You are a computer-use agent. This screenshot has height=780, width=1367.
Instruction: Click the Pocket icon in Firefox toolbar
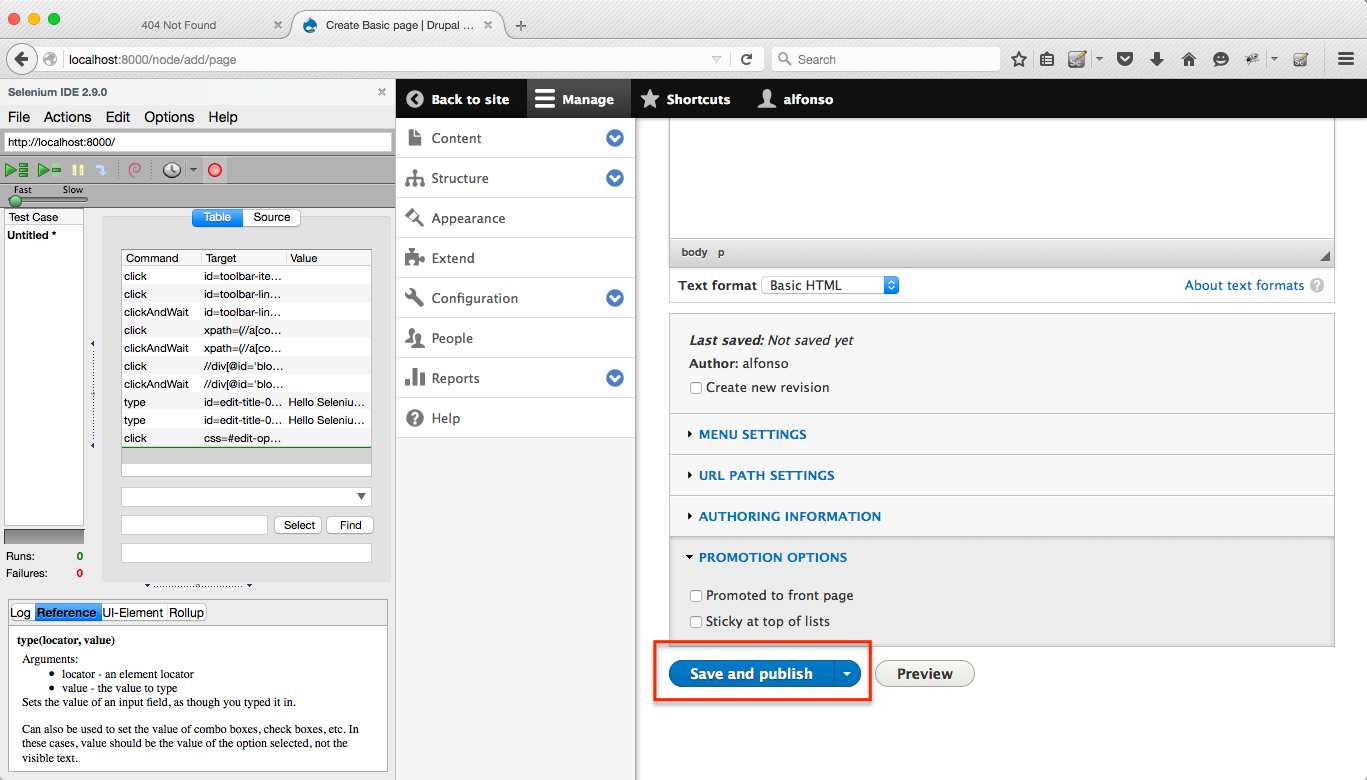coord(1125,59)
